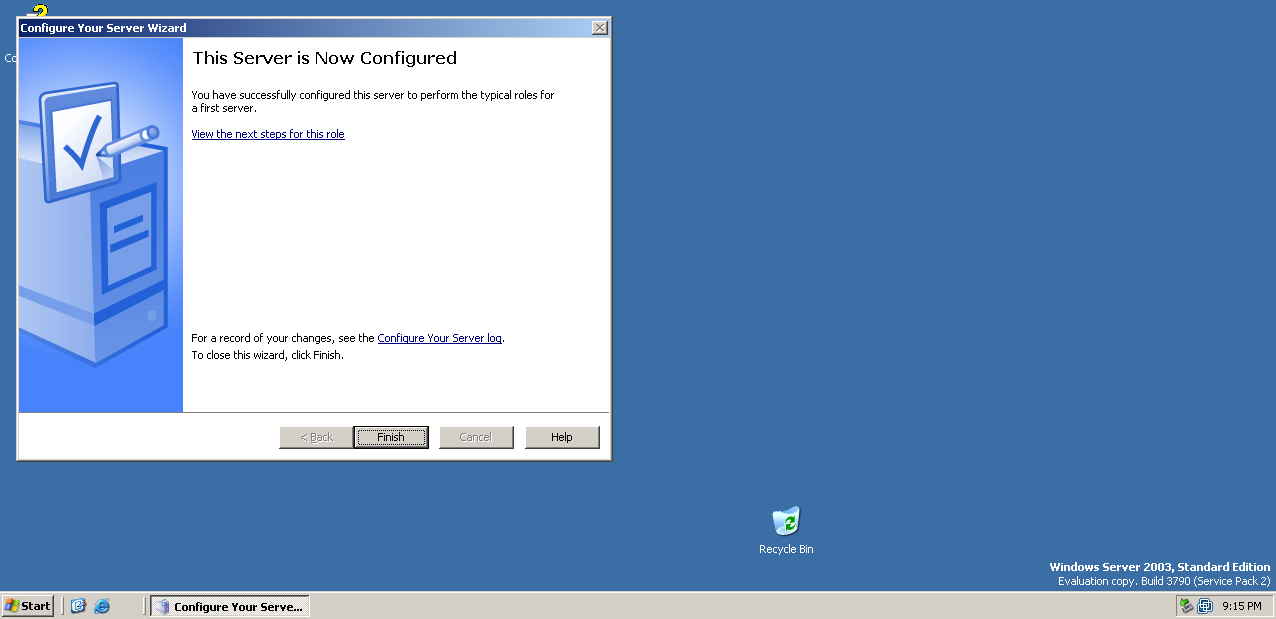1276x619 pixels.
Task: Open the Start menu
Action: [x=28, y=606]
